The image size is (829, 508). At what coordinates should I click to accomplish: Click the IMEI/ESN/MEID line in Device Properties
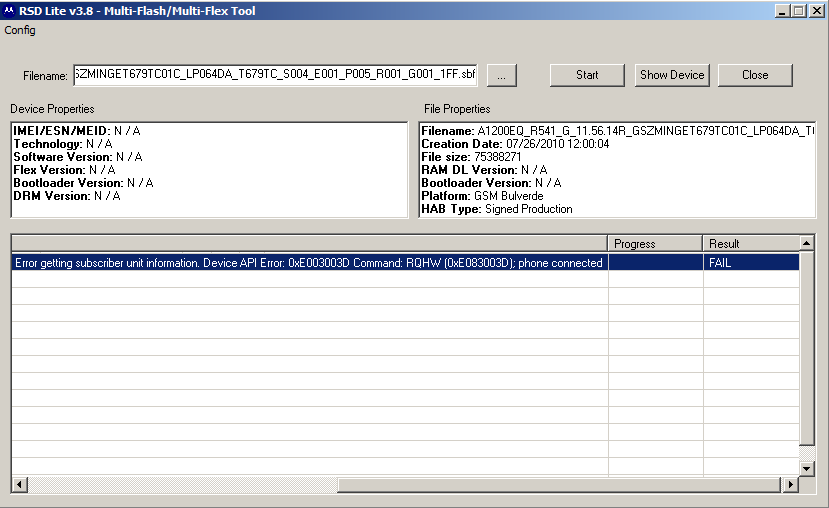click(77, 131)
